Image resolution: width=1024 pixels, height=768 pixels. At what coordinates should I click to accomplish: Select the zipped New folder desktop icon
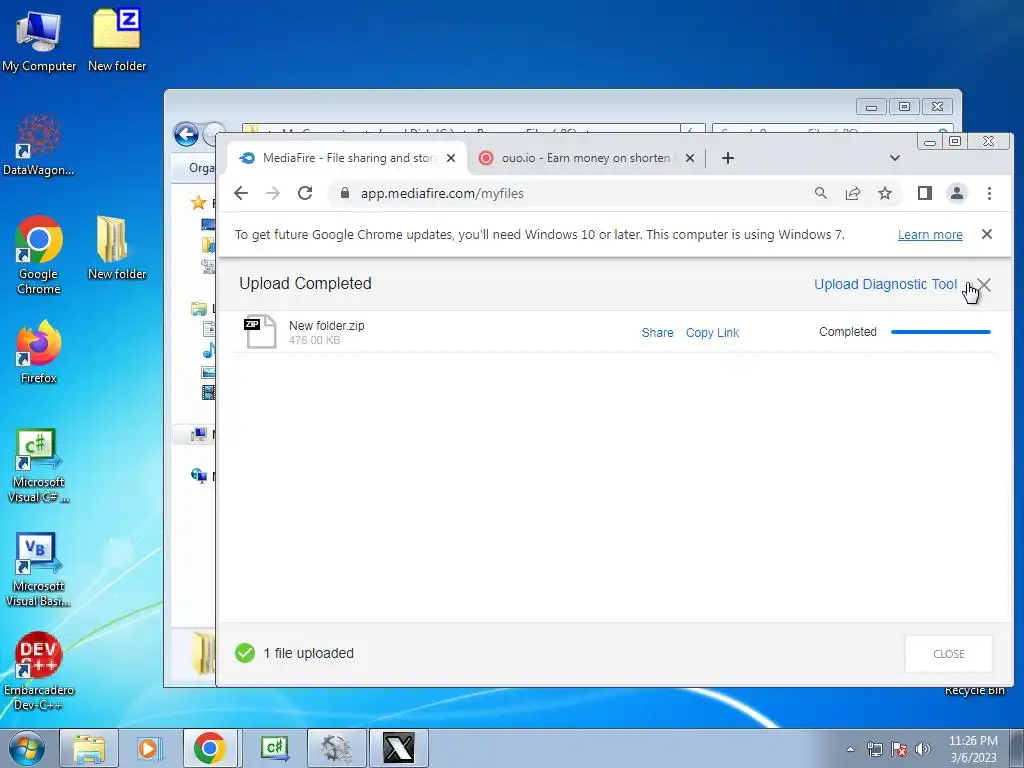pyautogui.click(x=117, y=40)
